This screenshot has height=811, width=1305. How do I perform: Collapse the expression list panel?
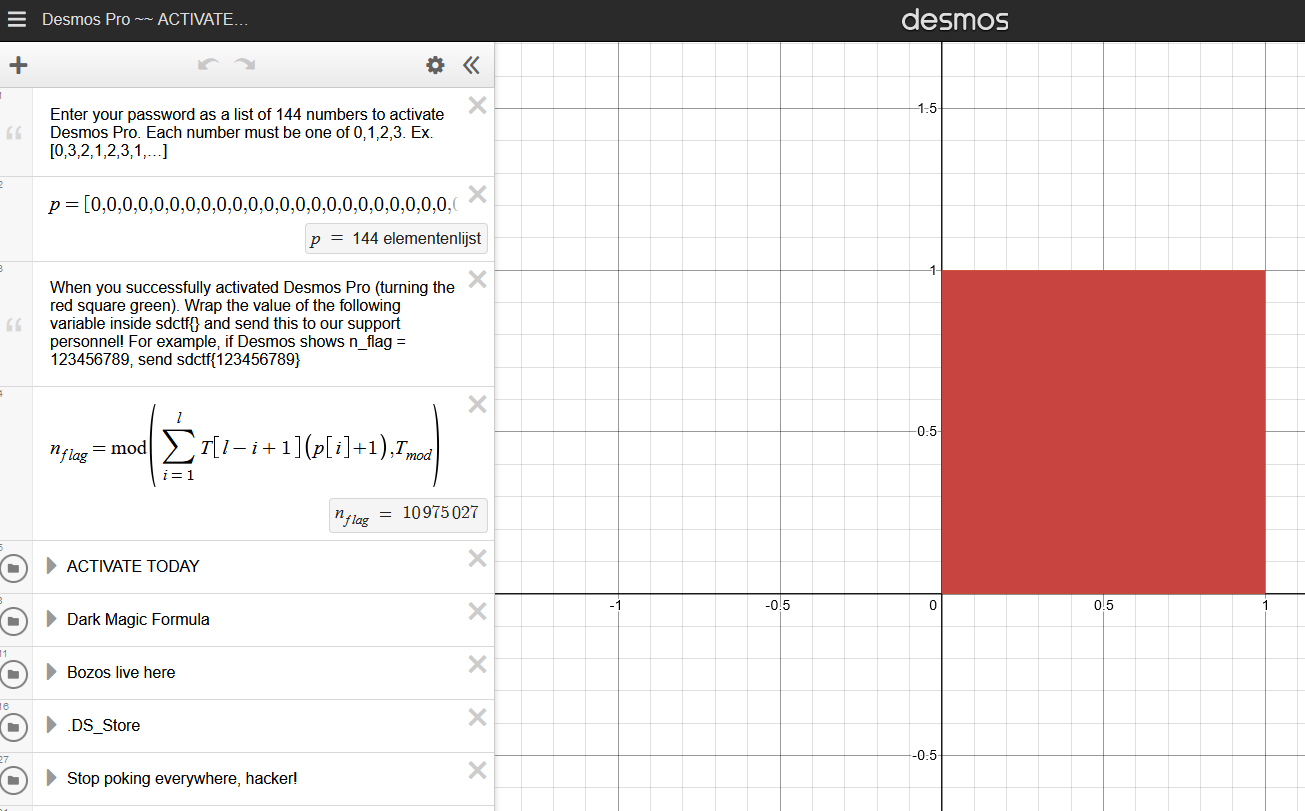click(471, 66)
